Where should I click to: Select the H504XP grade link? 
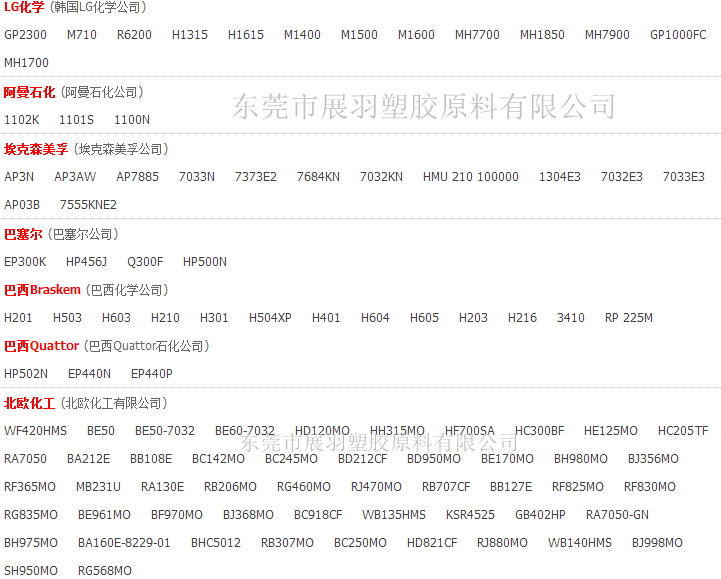click(270, 318)
